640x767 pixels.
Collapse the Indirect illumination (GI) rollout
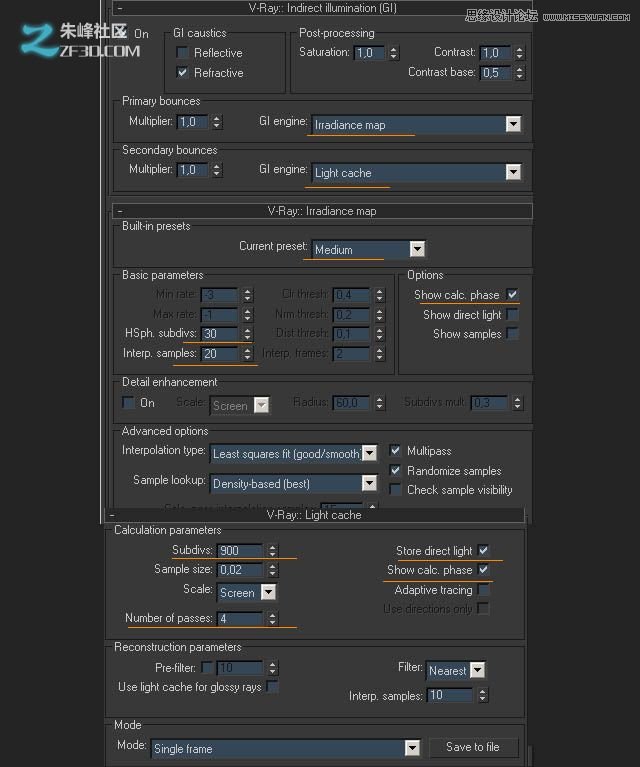click(119, 8)
